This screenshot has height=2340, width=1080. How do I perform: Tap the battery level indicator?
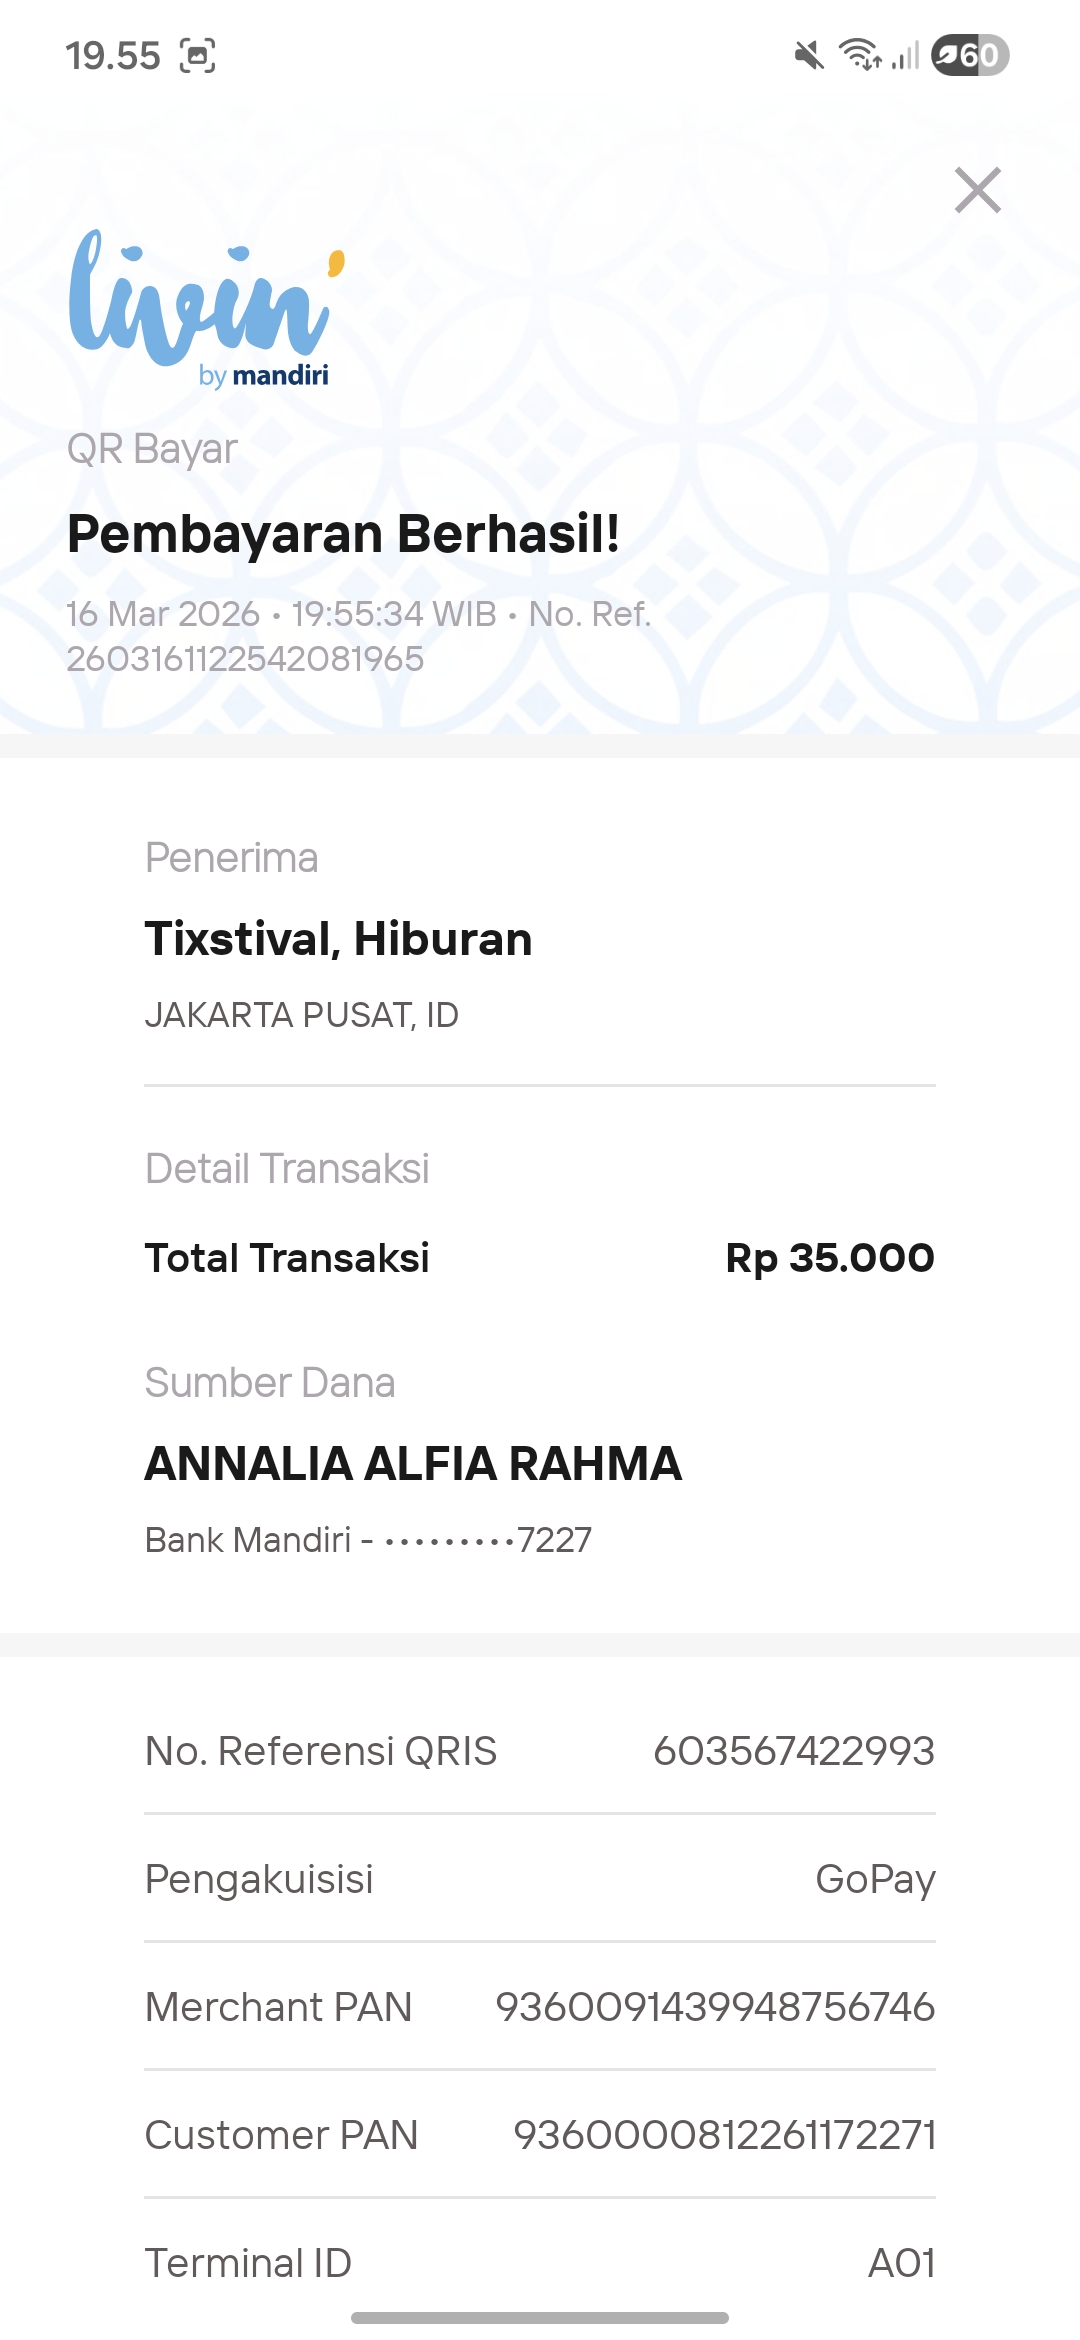tap(969, 55)
